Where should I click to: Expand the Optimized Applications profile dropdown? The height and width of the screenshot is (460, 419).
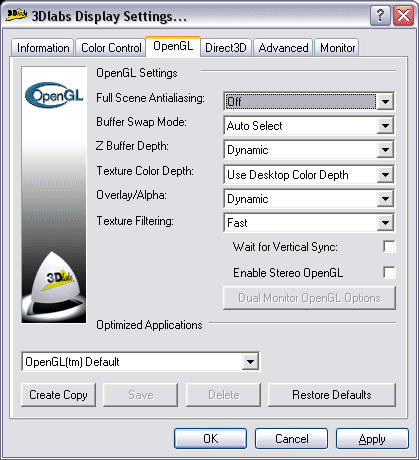click(250, 361)
